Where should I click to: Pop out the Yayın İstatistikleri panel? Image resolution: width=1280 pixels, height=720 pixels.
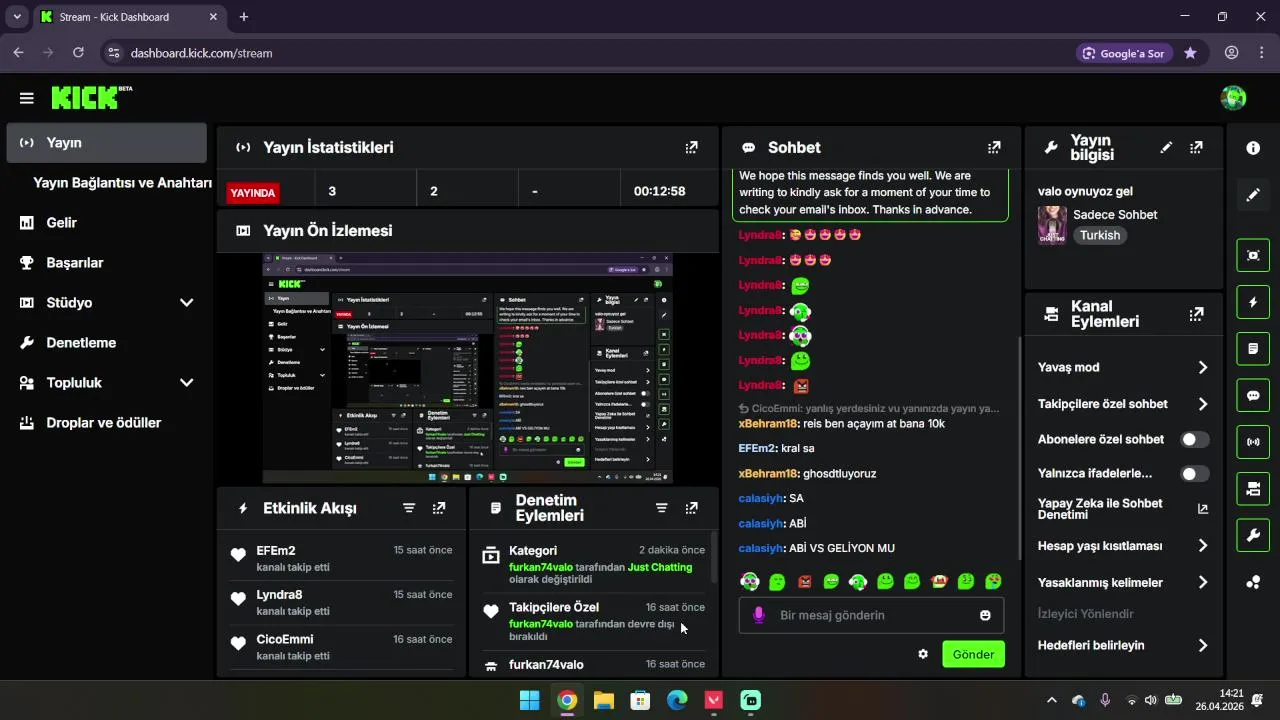[x=691, y=148]
